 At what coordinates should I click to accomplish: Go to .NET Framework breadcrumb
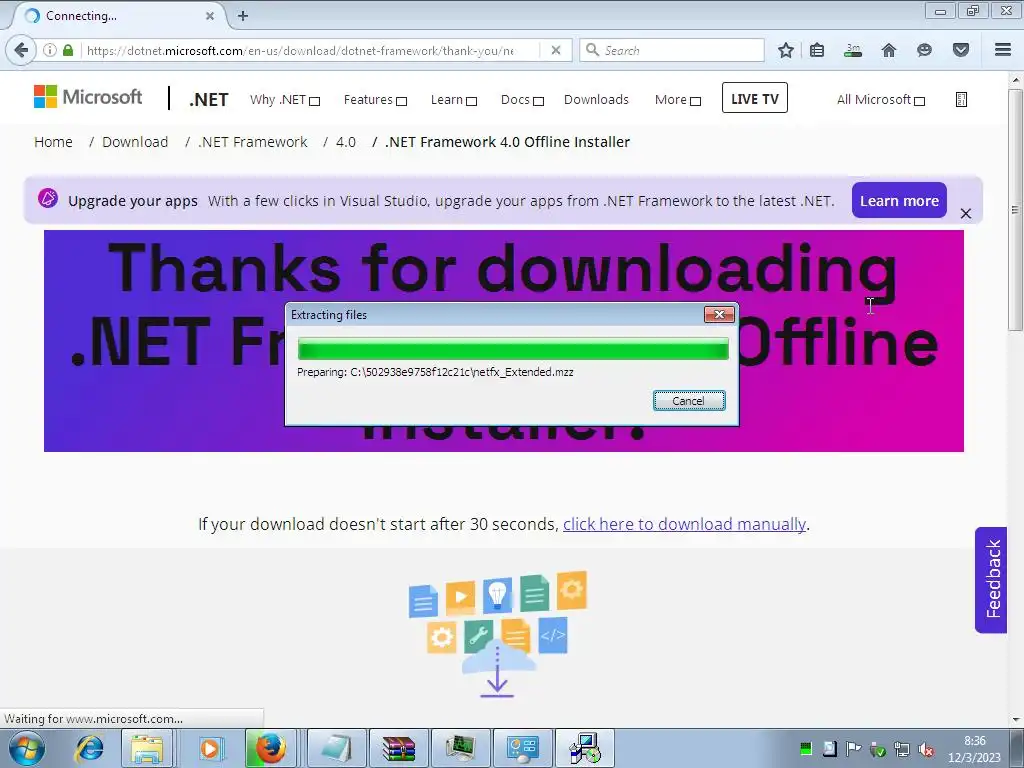253,142
